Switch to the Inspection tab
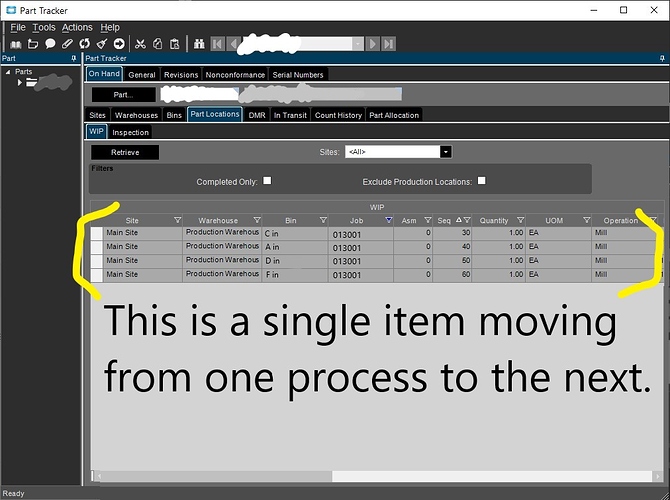This screenshot has width=670, height=500. pyautogui.click(x=130, y=132)
